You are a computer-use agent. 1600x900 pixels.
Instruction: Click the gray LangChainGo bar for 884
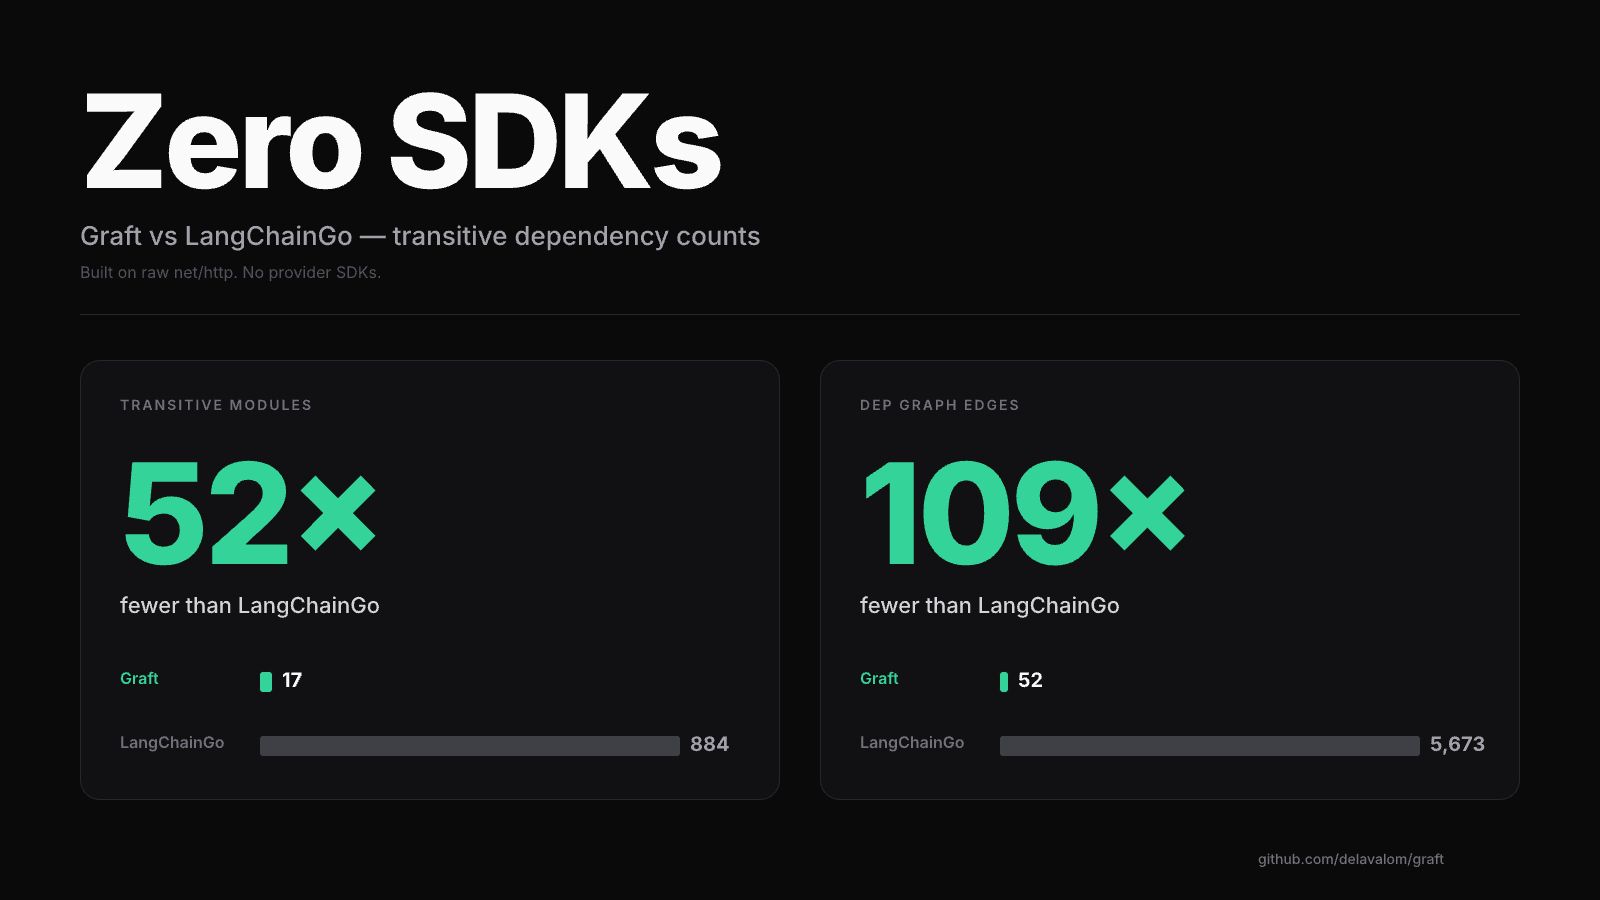(x=470, y=746)
